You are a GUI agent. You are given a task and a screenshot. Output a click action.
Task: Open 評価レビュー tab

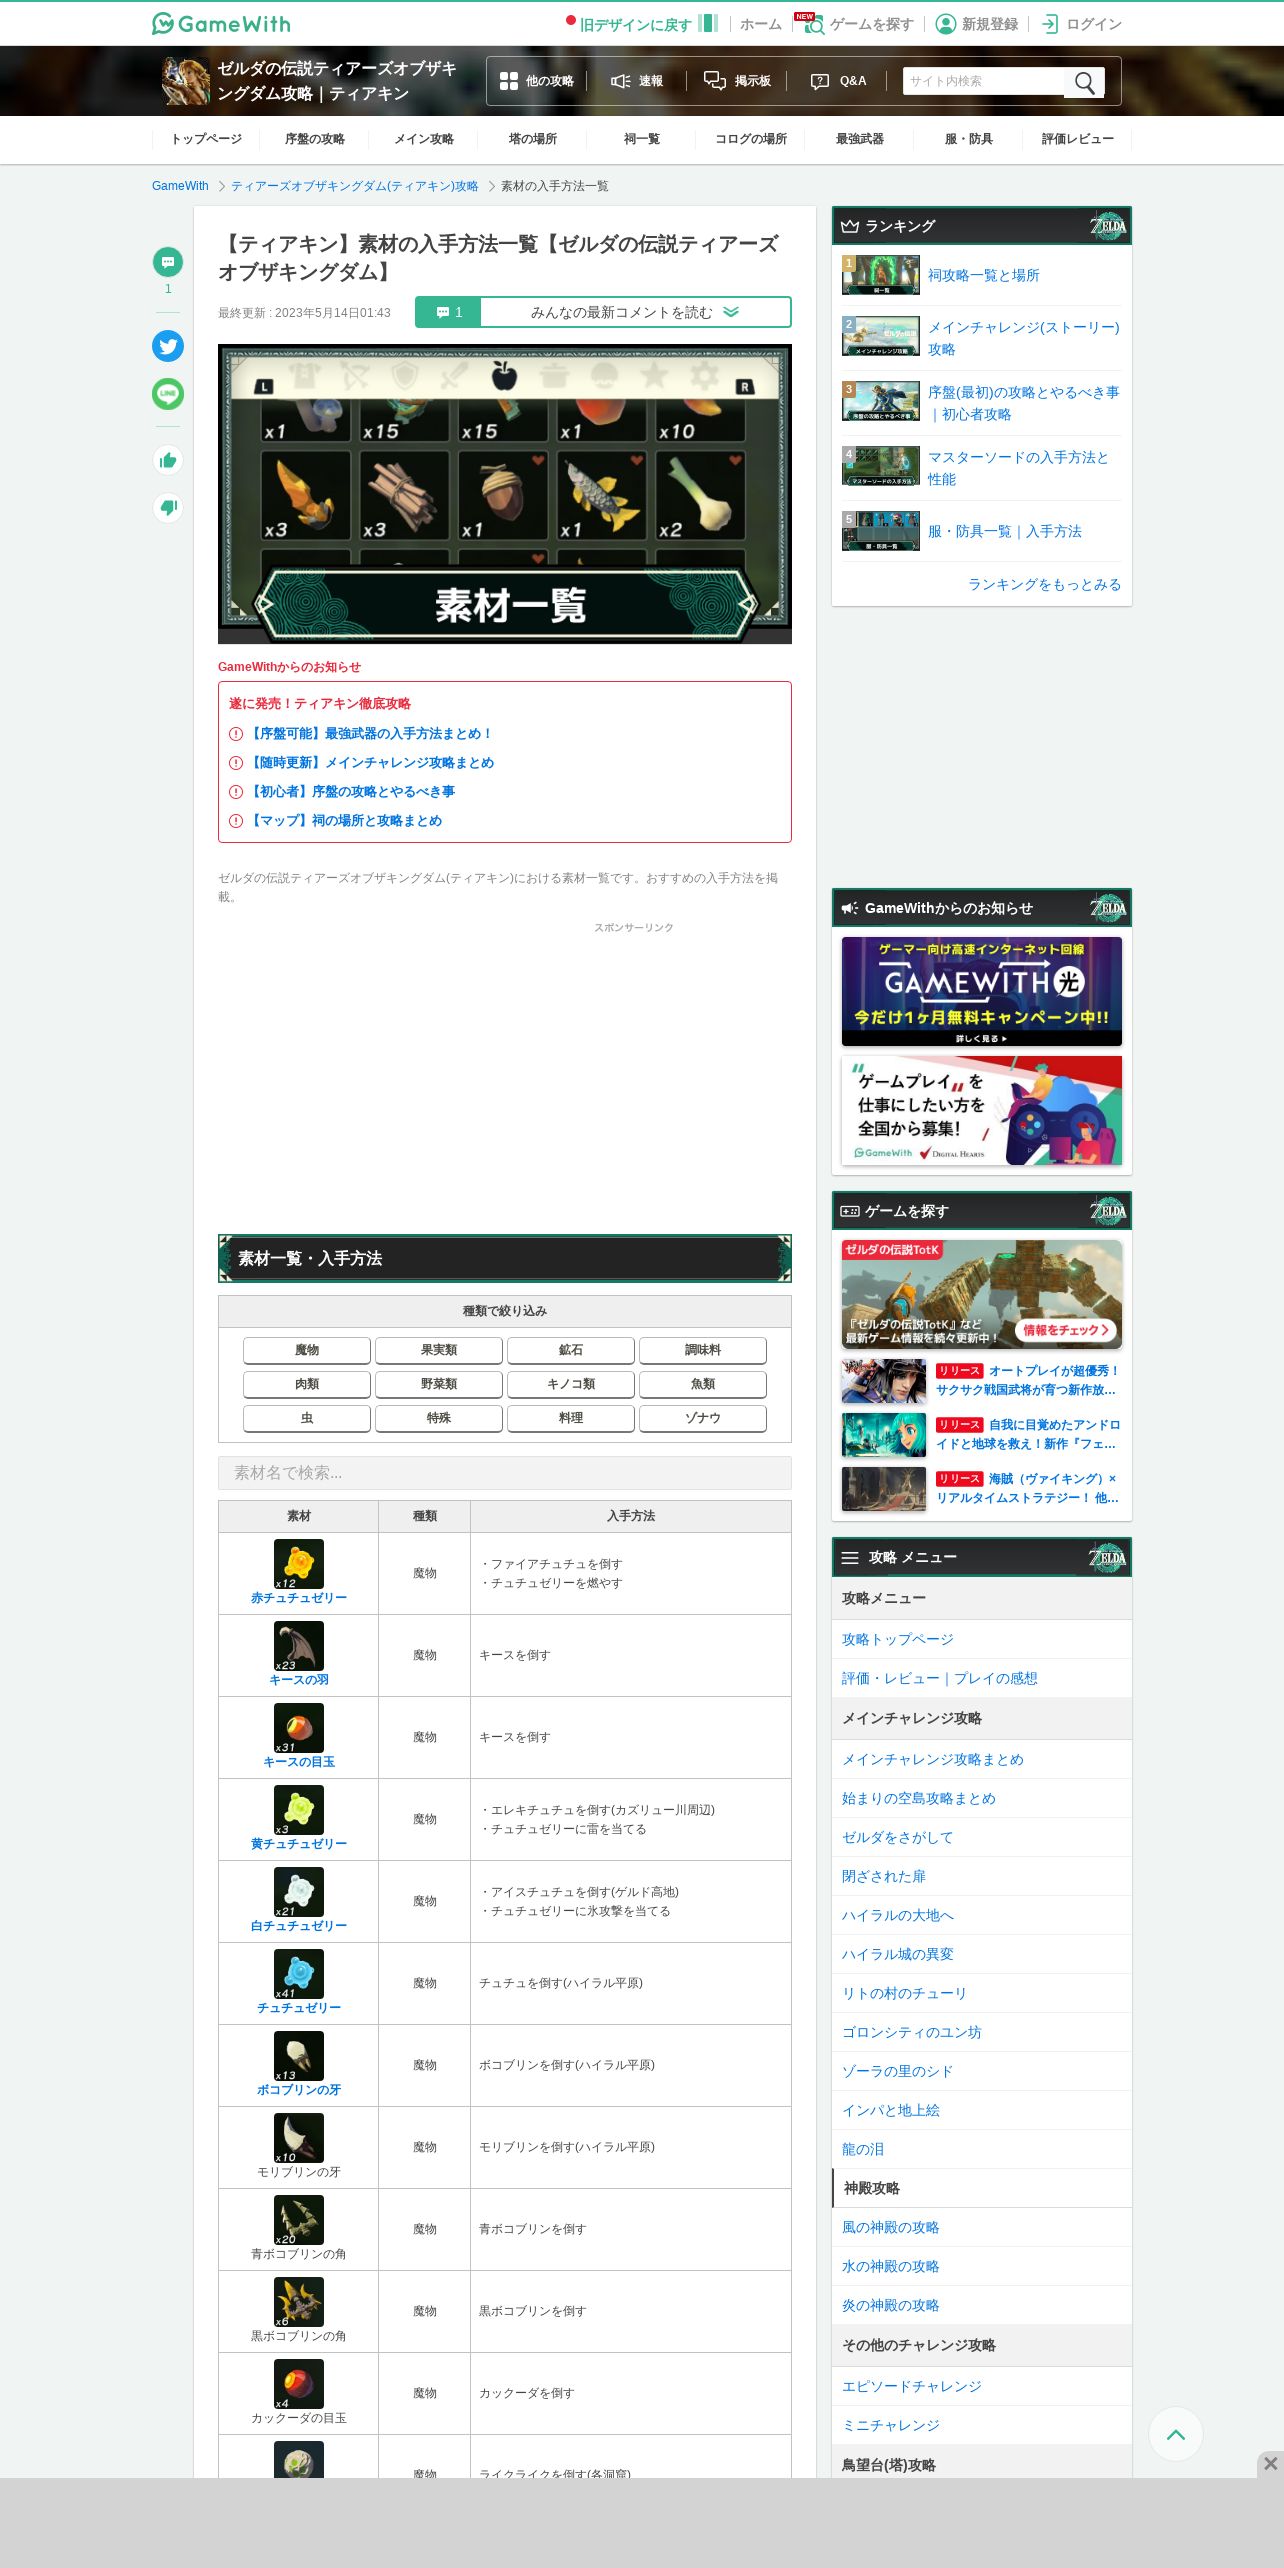[x=1078, y=139]
